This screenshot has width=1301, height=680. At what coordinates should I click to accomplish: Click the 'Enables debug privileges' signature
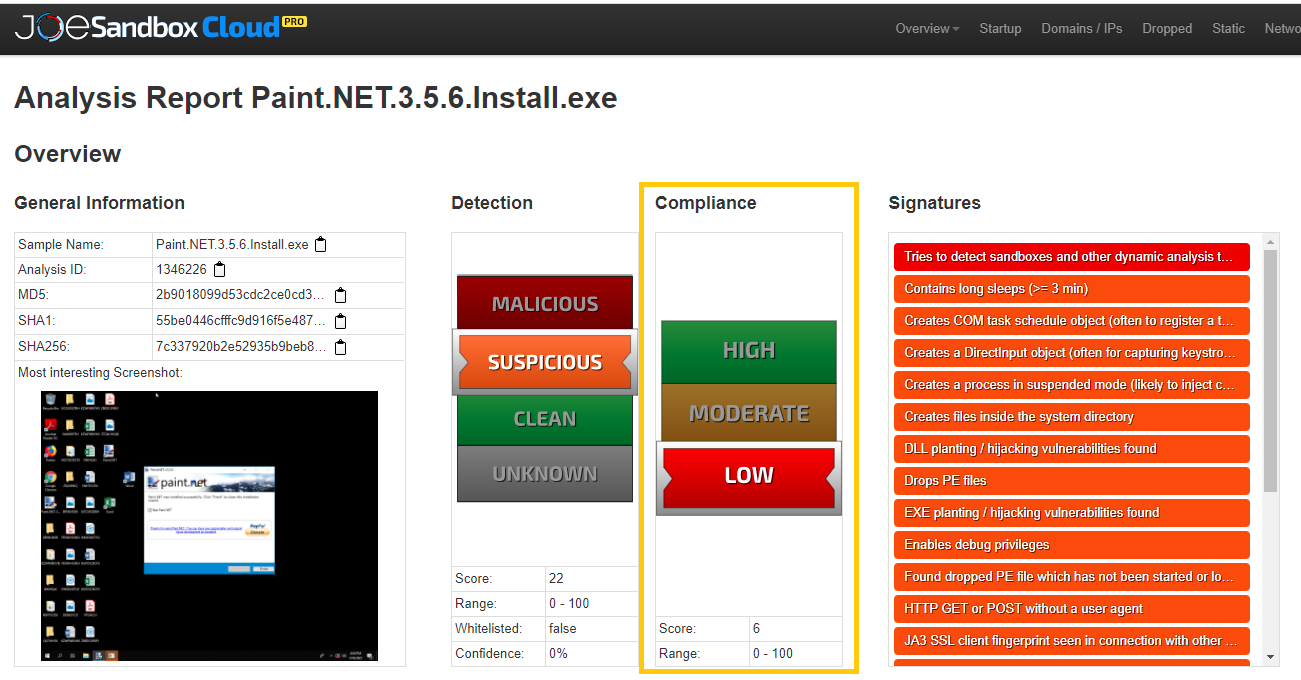point(1070,545)
